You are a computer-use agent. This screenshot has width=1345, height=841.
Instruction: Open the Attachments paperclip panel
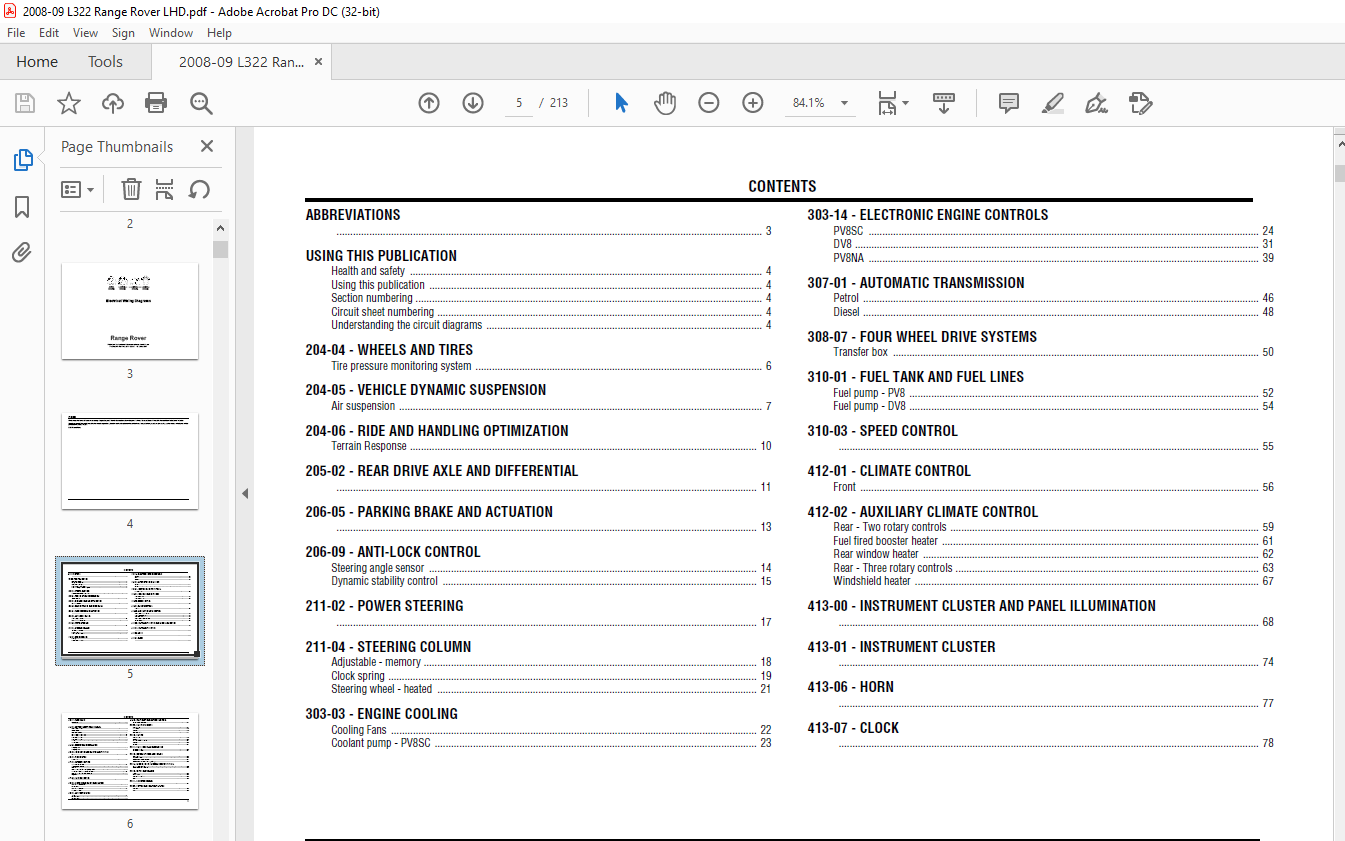coord(22,252)
